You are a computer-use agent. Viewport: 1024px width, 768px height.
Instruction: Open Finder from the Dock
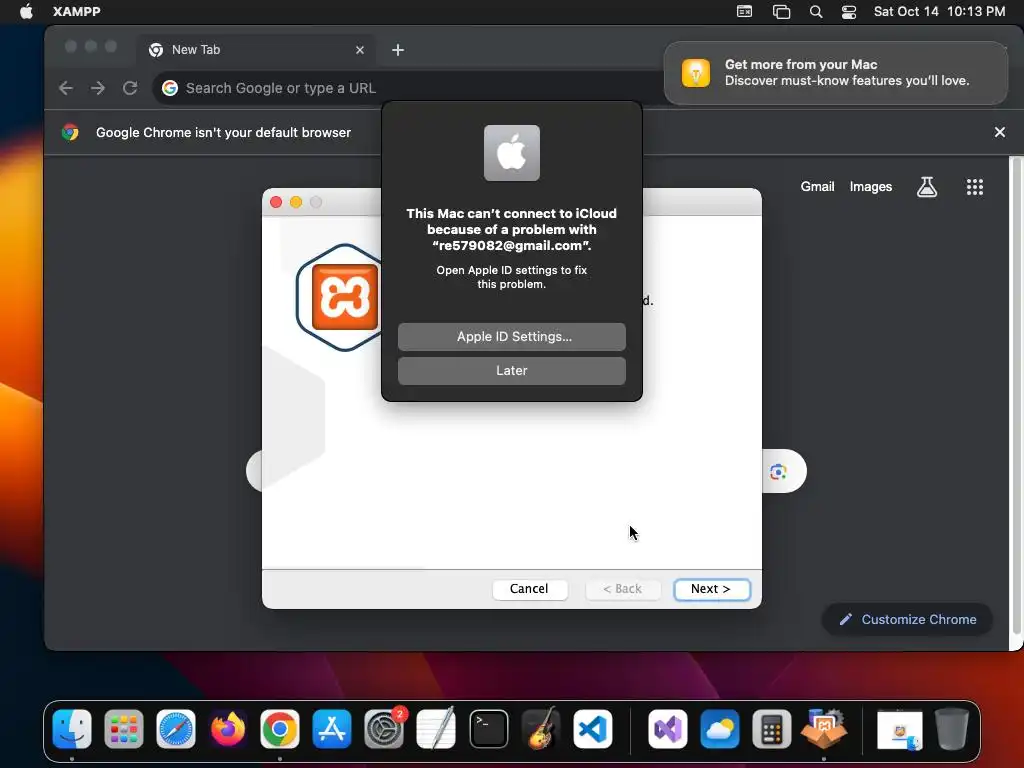(x=72, y=729)
